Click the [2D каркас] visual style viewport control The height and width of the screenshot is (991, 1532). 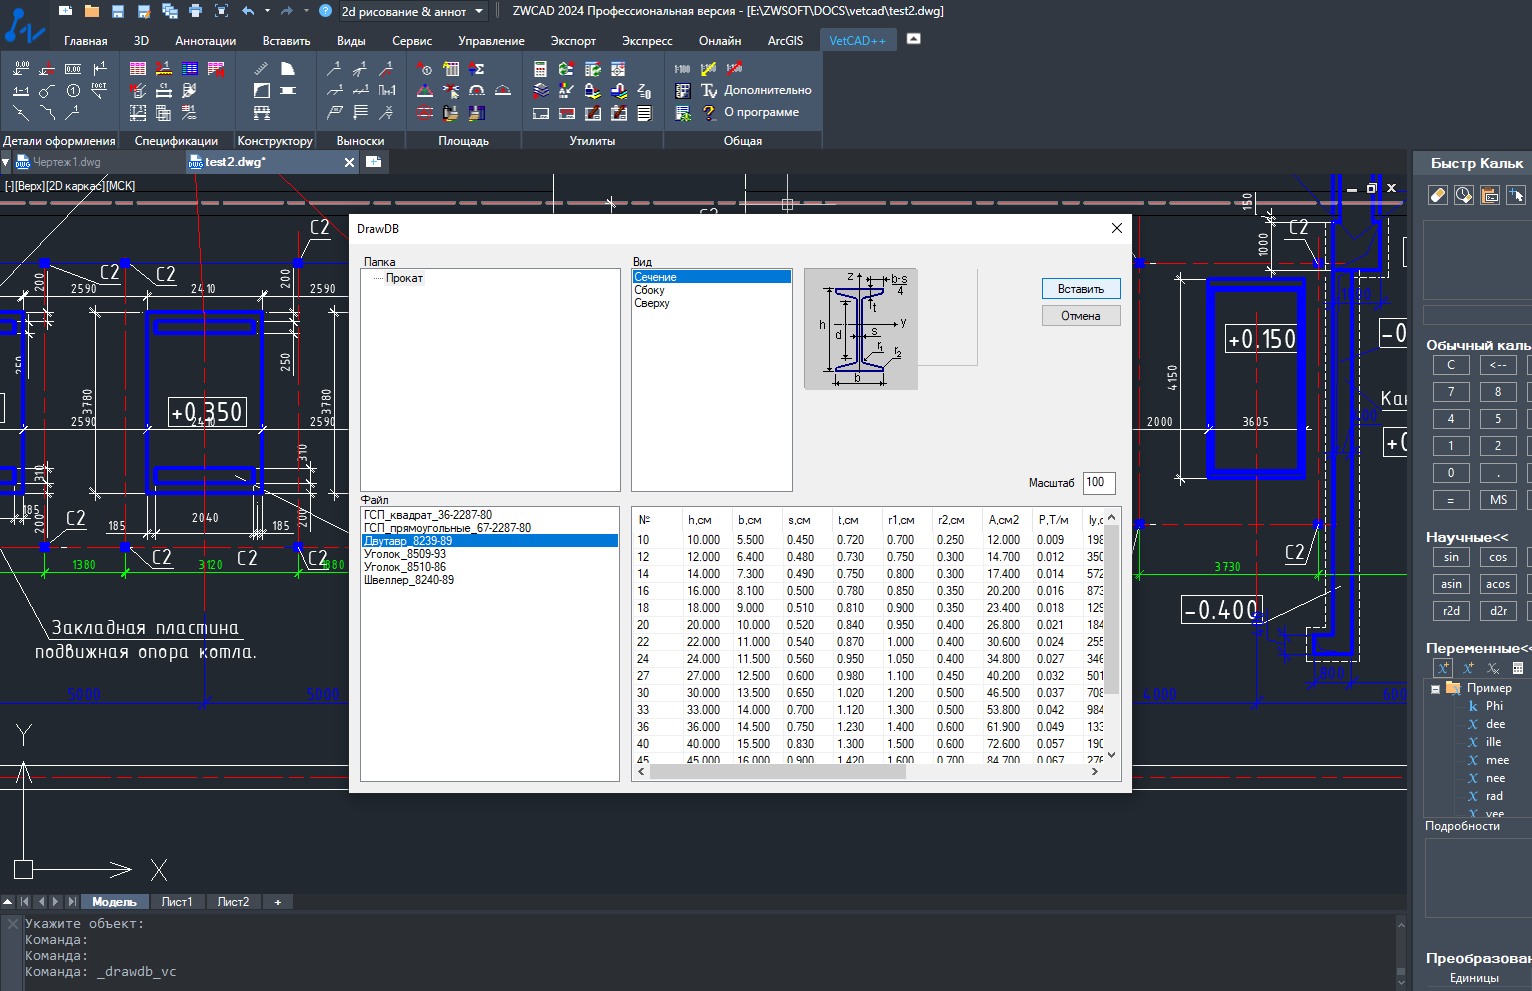pyautogui.click(x=75, y=186)
